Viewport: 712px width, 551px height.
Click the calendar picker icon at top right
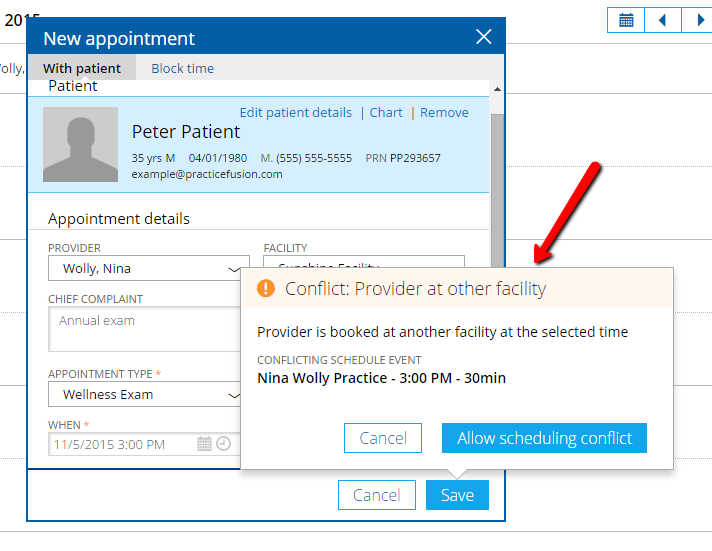(x=625, y=20)
